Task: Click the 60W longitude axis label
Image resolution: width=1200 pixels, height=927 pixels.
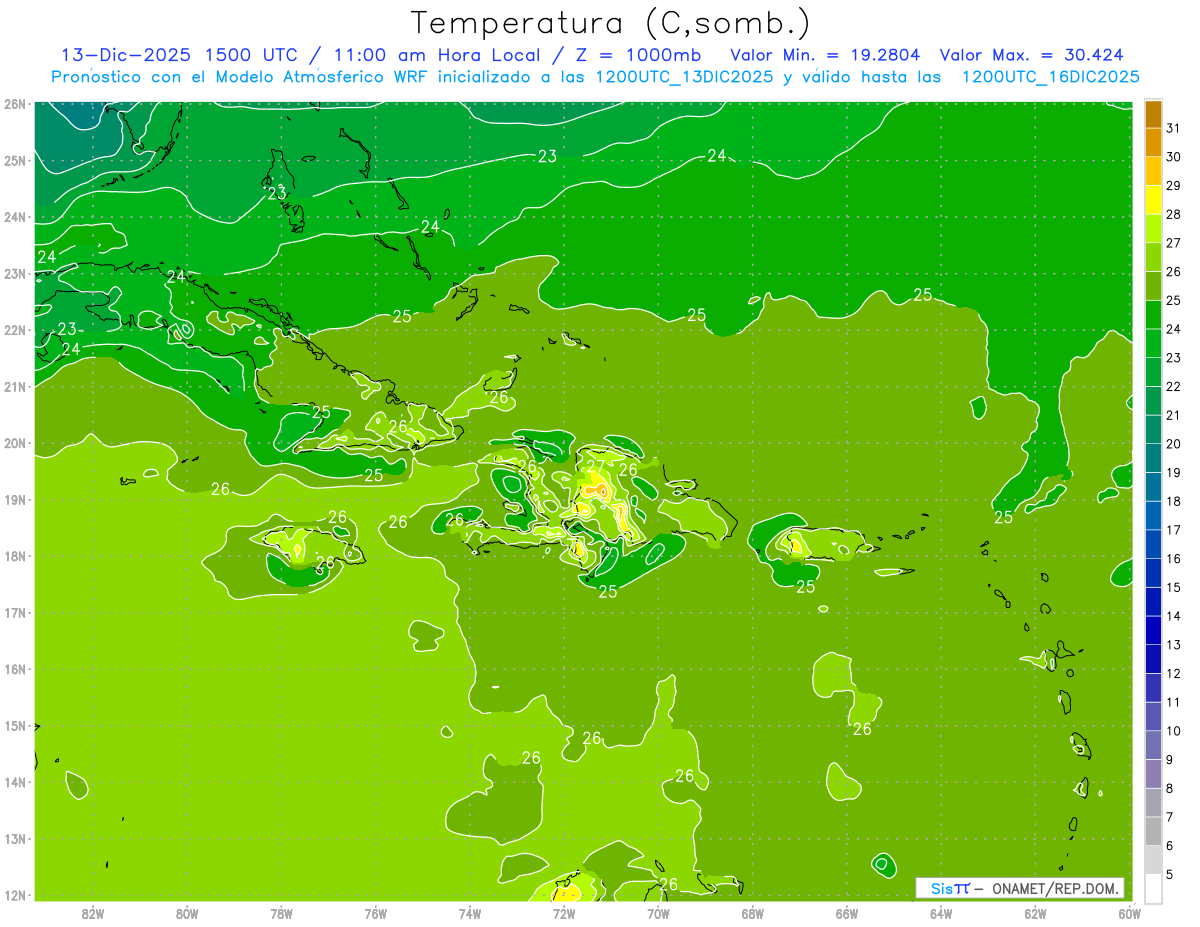Action: pyautogui.click(x=1129, y=912)
